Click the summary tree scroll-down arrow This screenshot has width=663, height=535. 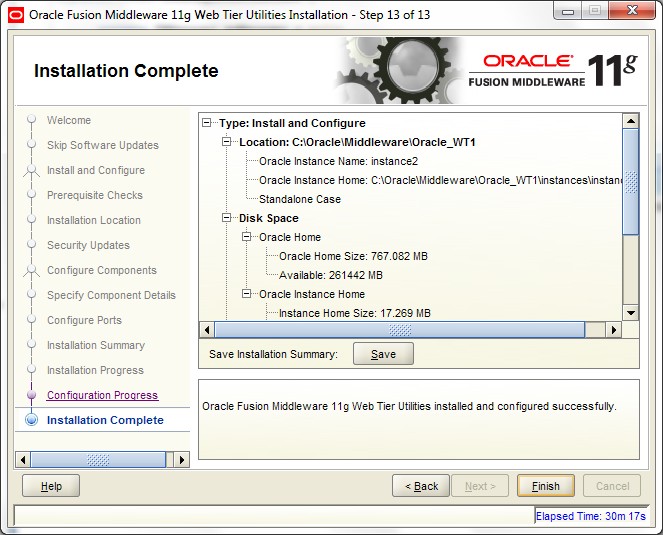coord(631,313)
